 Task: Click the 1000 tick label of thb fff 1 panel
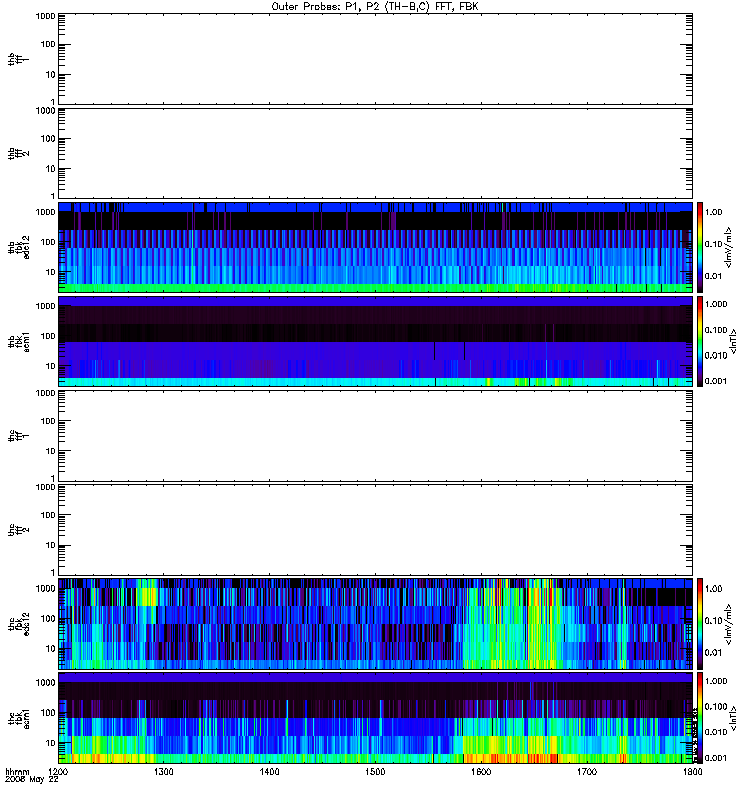click(45, 16)
